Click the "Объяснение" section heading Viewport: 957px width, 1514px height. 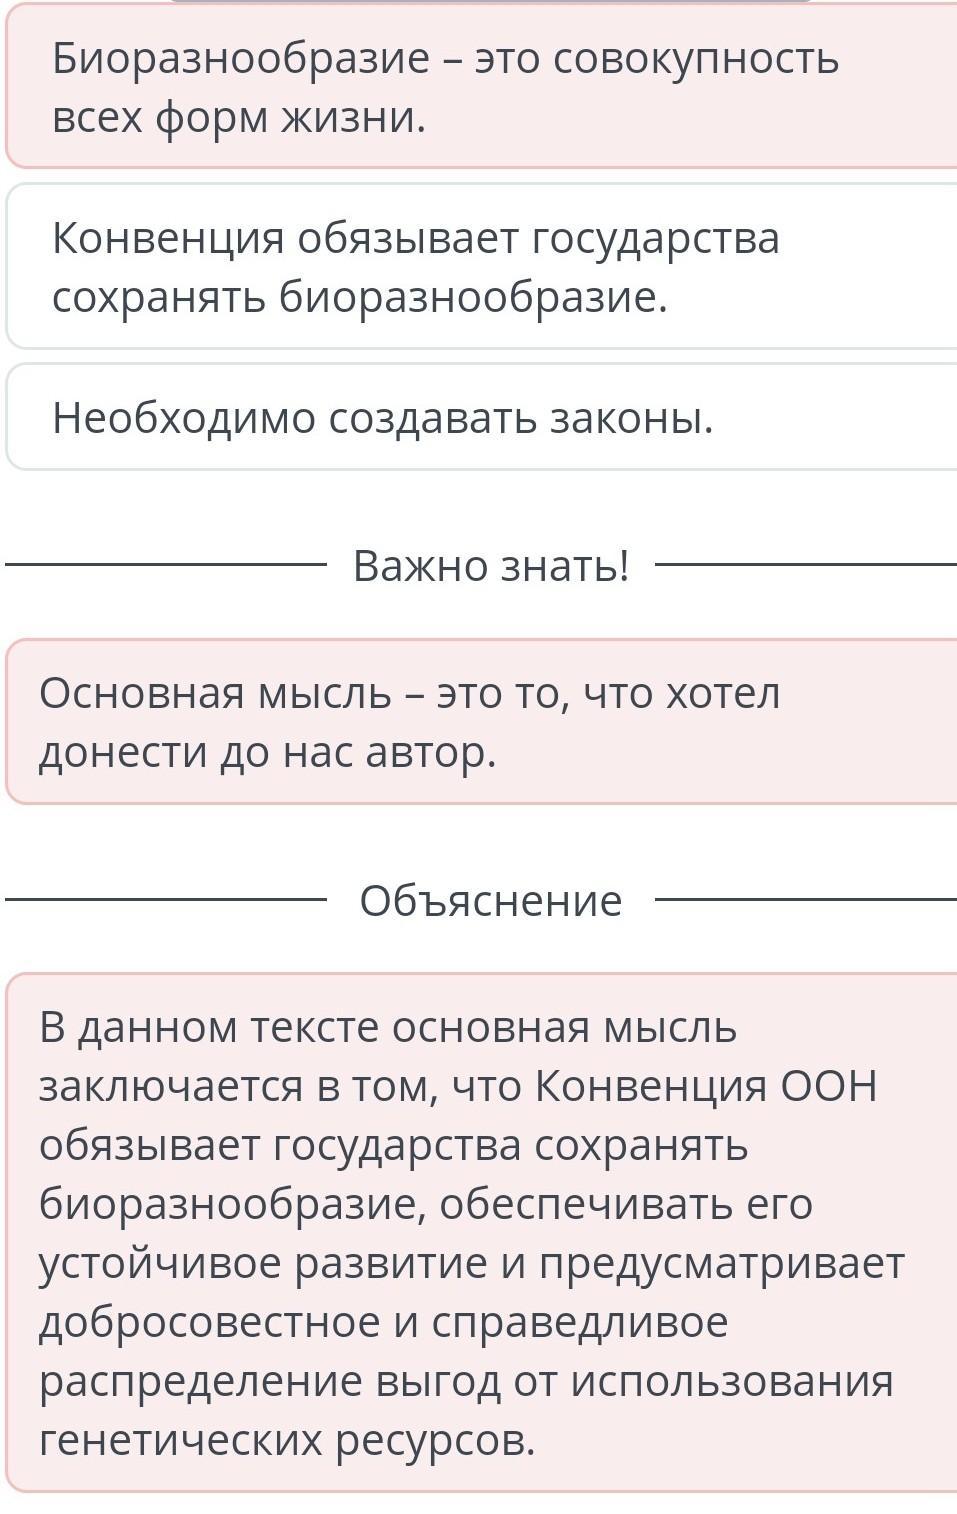pyautogui.click(x=491, y=900)
